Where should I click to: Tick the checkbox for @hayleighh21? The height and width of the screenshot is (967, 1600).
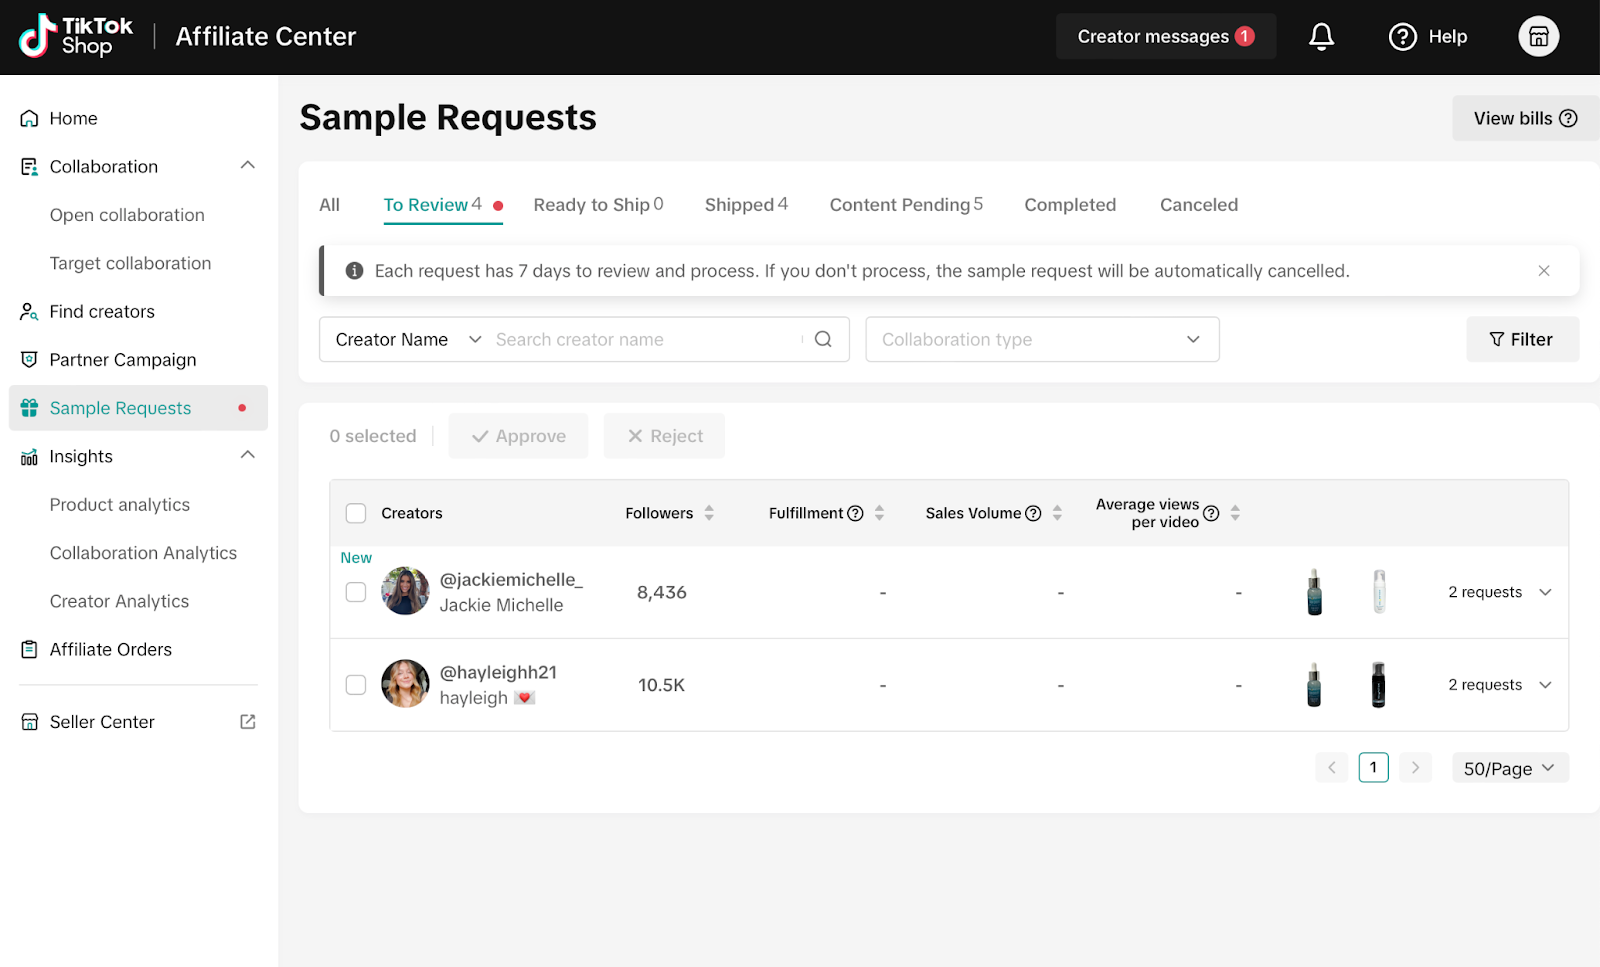tap(356, 685)
